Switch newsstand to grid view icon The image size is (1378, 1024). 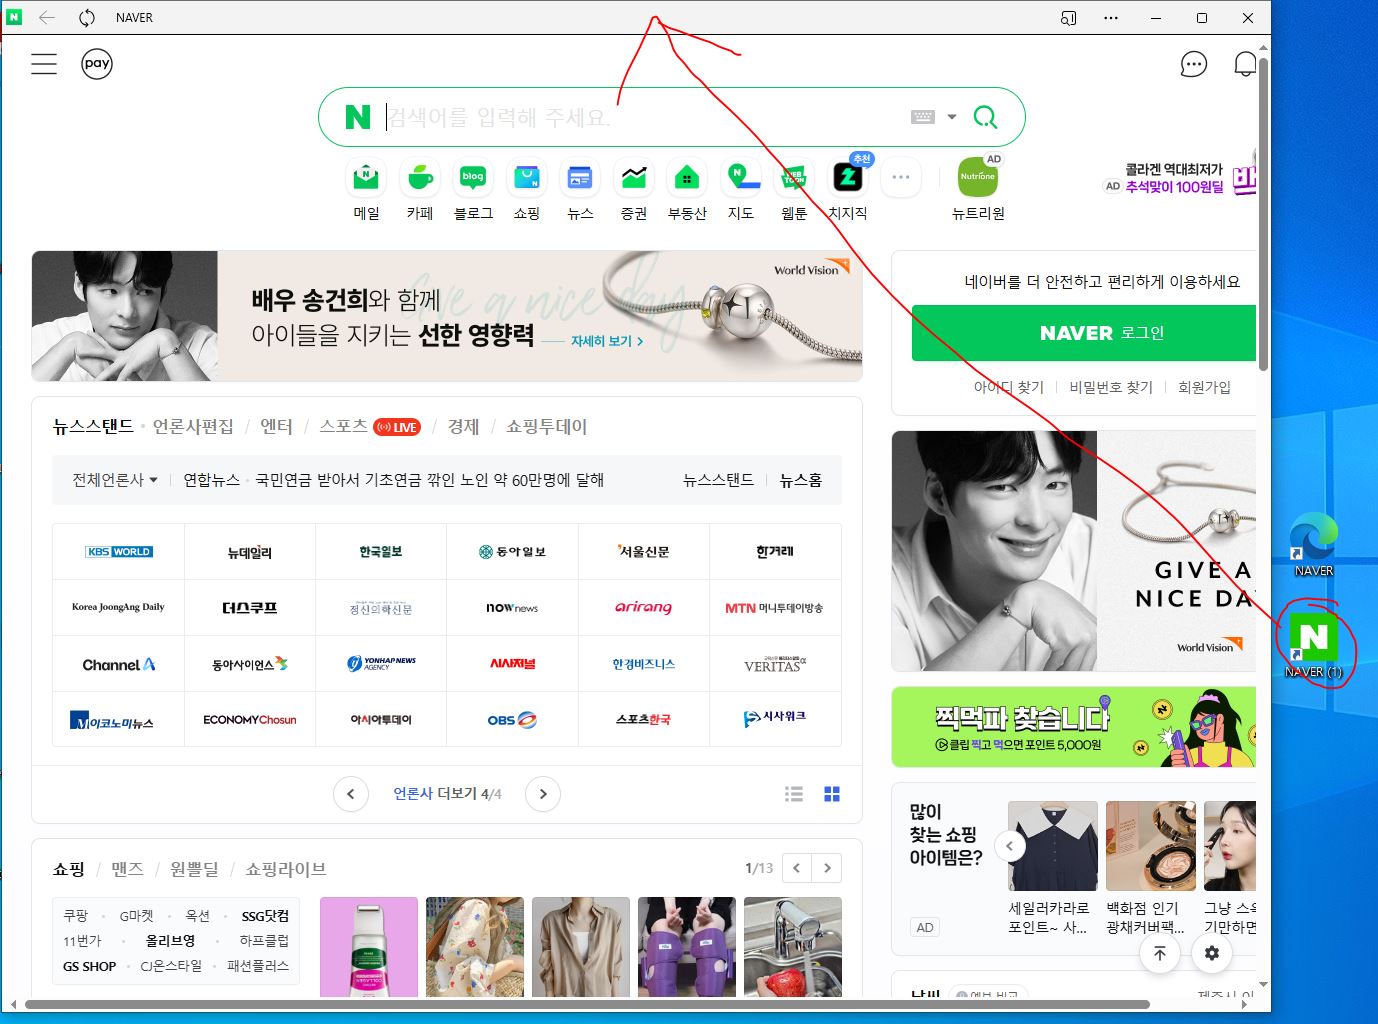832,794
